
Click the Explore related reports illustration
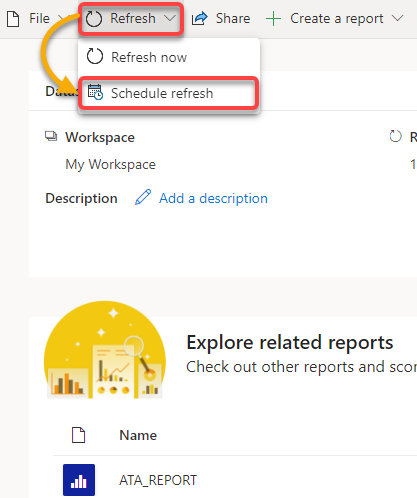(105, 350)
